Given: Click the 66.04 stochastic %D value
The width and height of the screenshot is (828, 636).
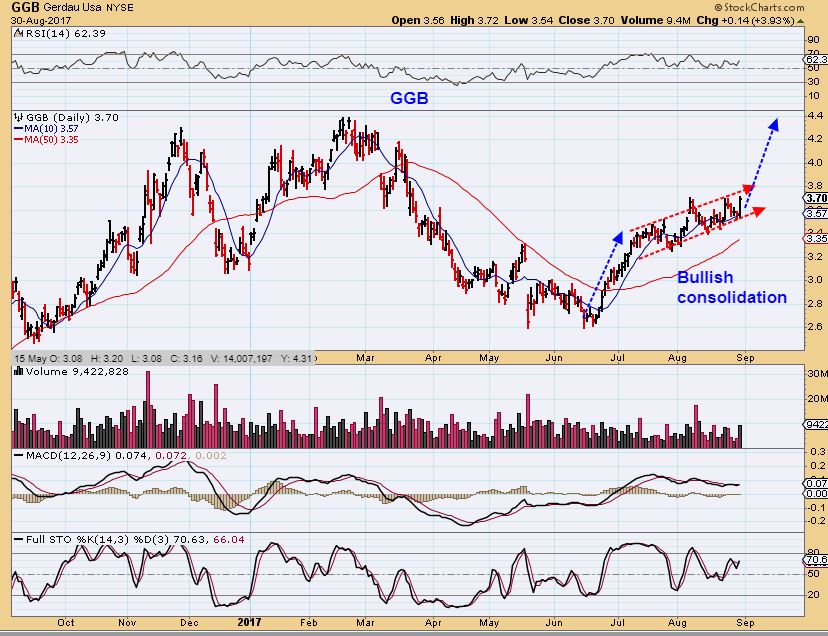Looking at the screenshot, I should click(228, 540).
